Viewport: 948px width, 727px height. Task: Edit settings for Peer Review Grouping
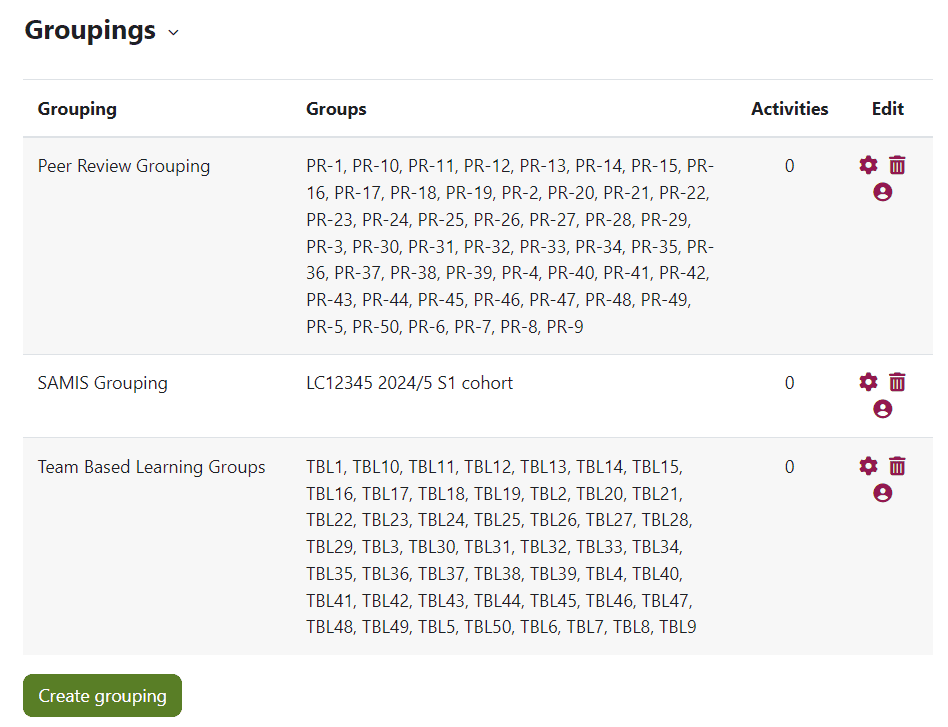pyautogui.click(x=868, y=165)
